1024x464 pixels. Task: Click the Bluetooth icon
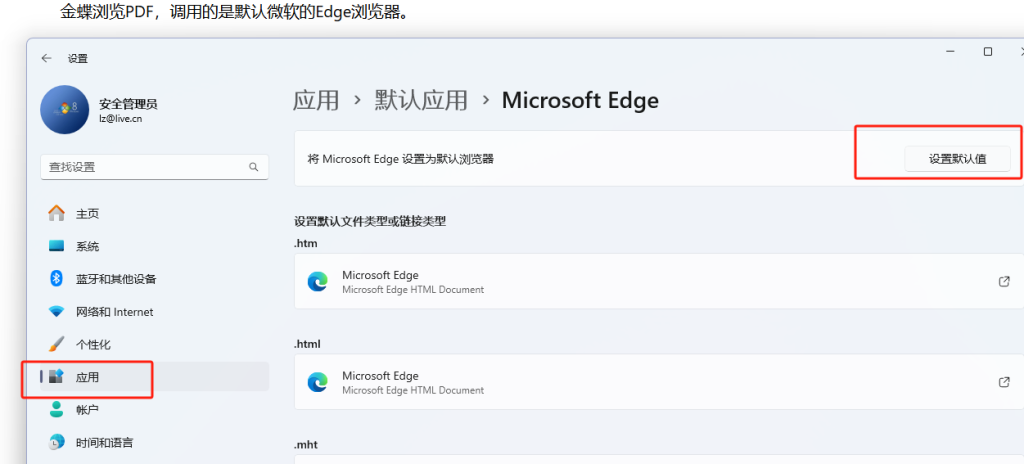click(x=56, y=279)
